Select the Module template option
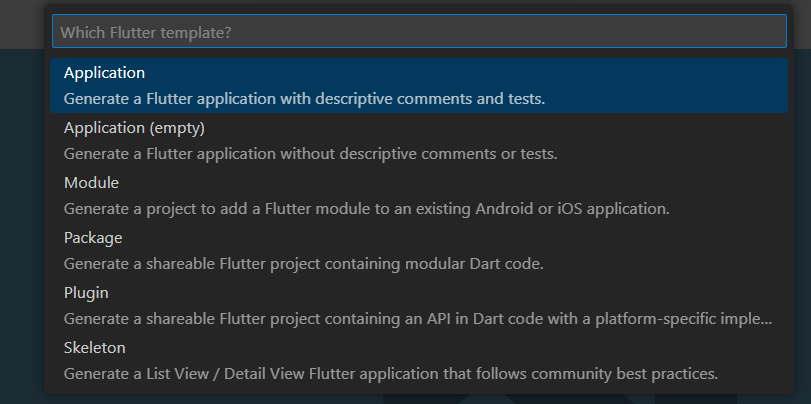811x404 pixels. 420,195
